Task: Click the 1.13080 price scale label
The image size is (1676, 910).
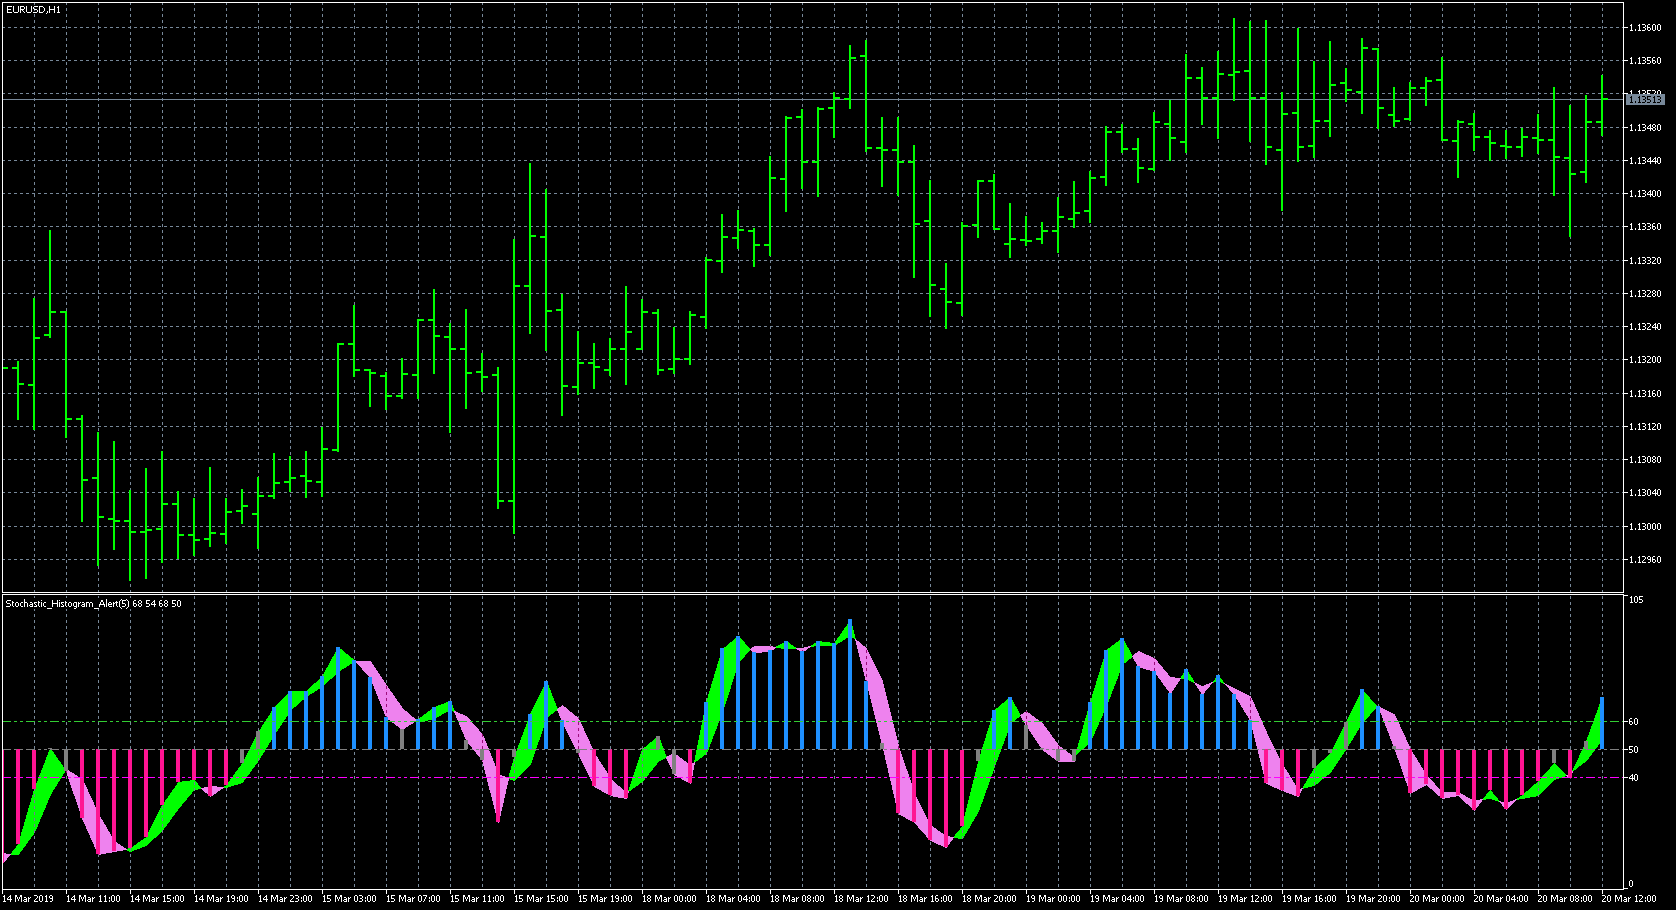Action: pos(1645,460)
